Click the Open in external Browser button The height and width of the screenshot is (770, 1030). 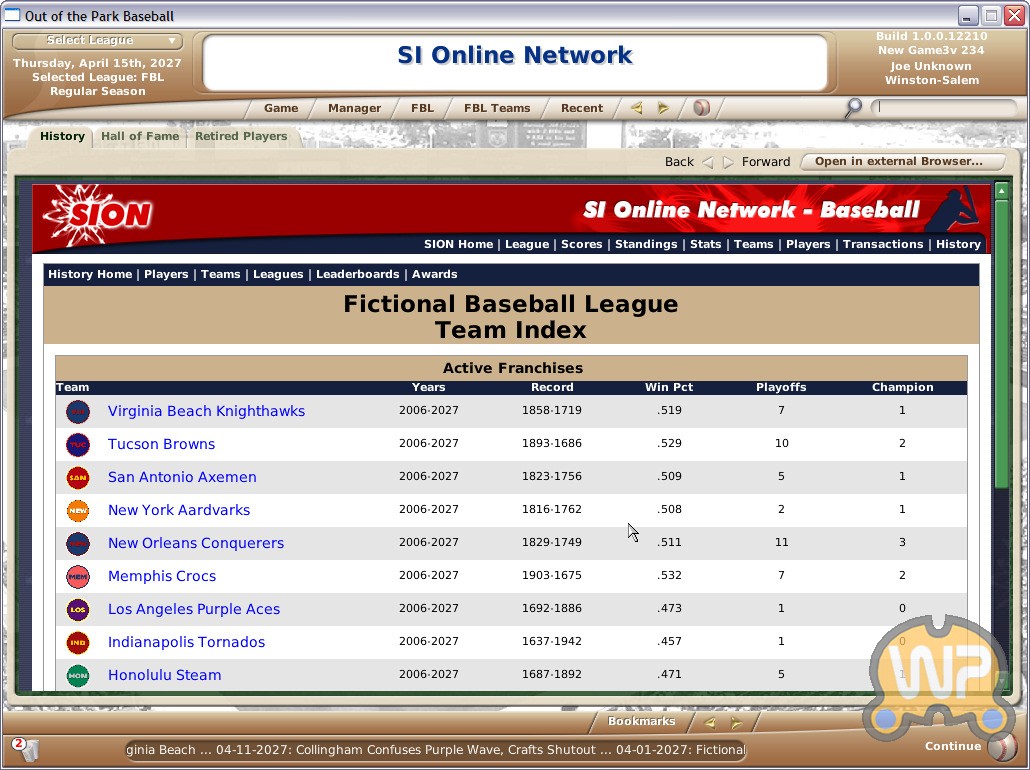pos(898,162)
